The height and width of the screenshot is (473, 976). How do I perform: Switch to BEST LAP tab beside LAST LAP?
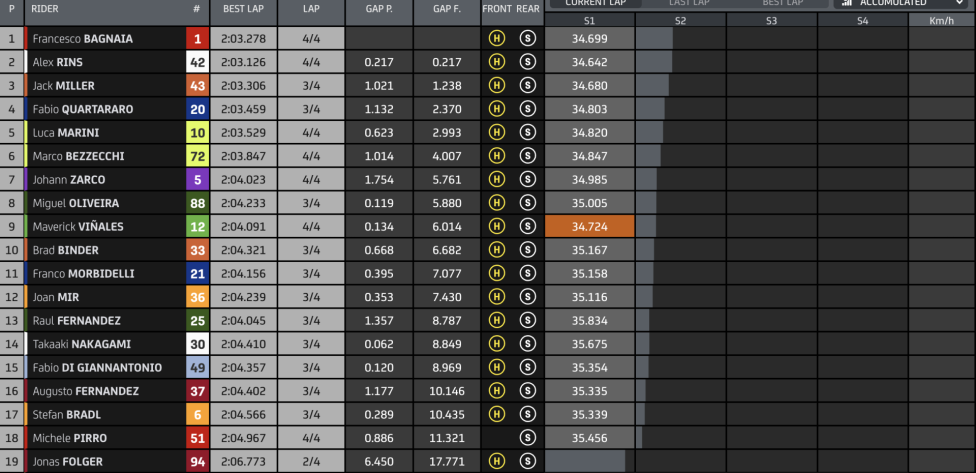click(781, 3)
